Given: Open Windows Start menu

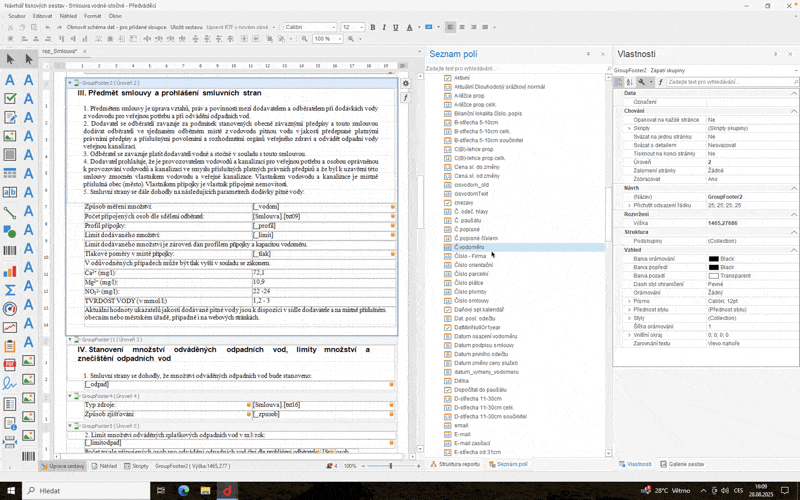Looking at the screenshot, I should tap(11, 491).
